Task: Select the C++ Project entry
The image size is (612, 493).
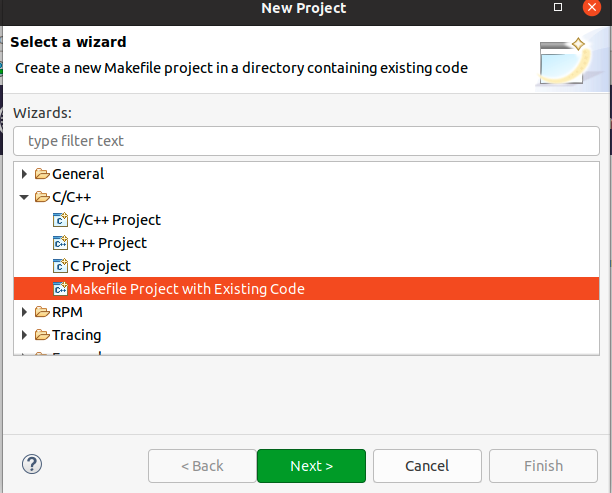Action: 108,243
